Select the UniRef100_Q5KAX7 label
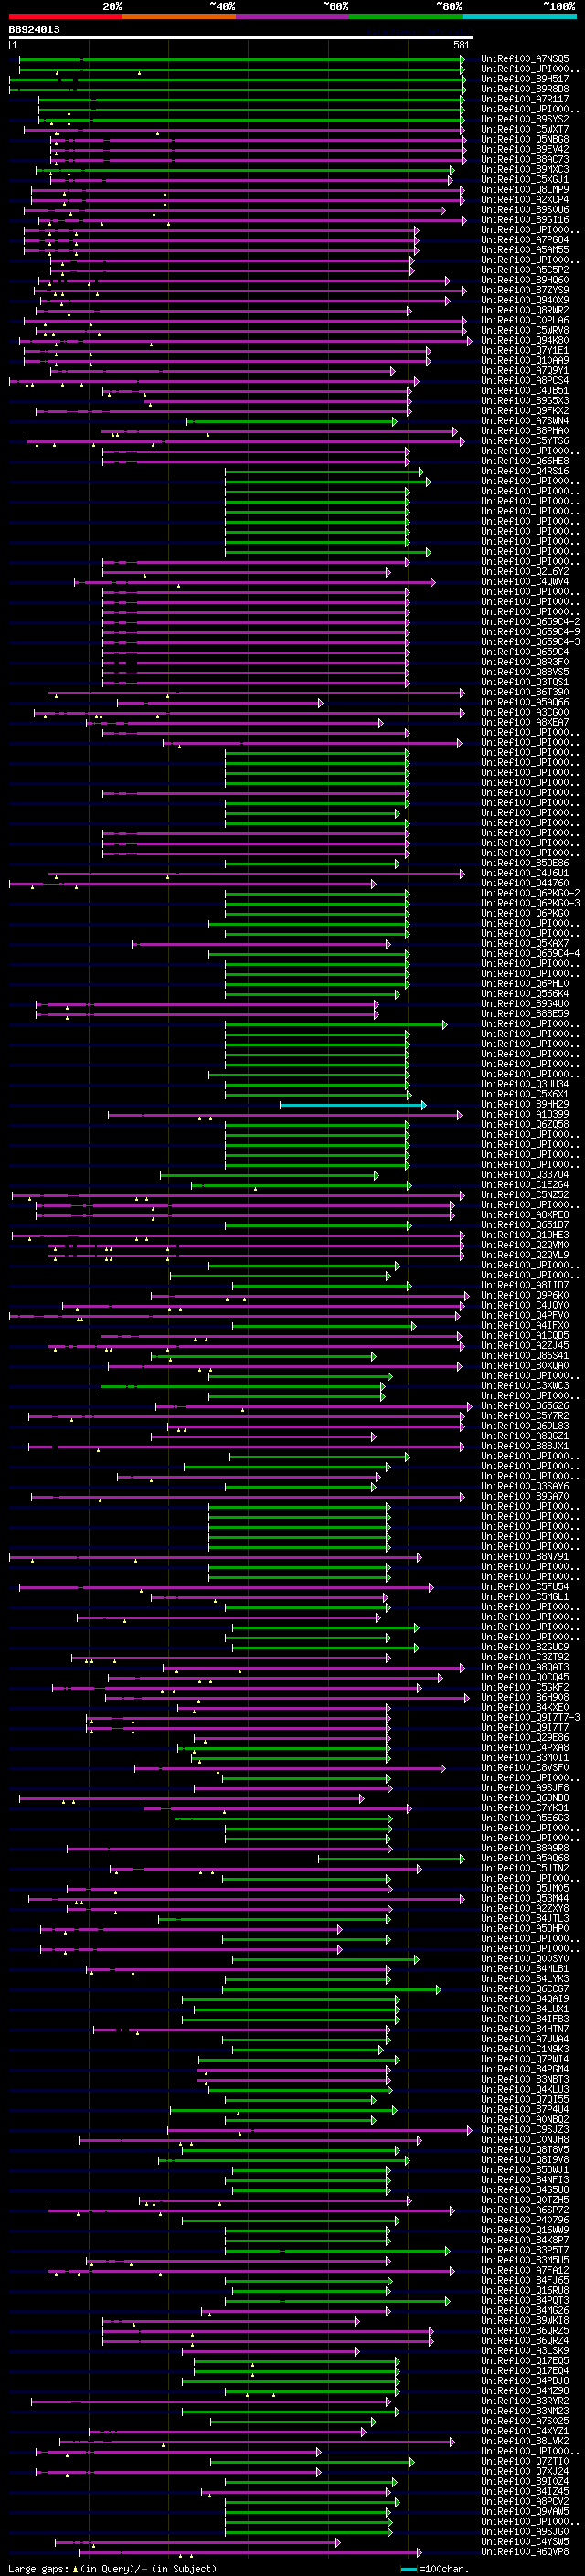 525,943
